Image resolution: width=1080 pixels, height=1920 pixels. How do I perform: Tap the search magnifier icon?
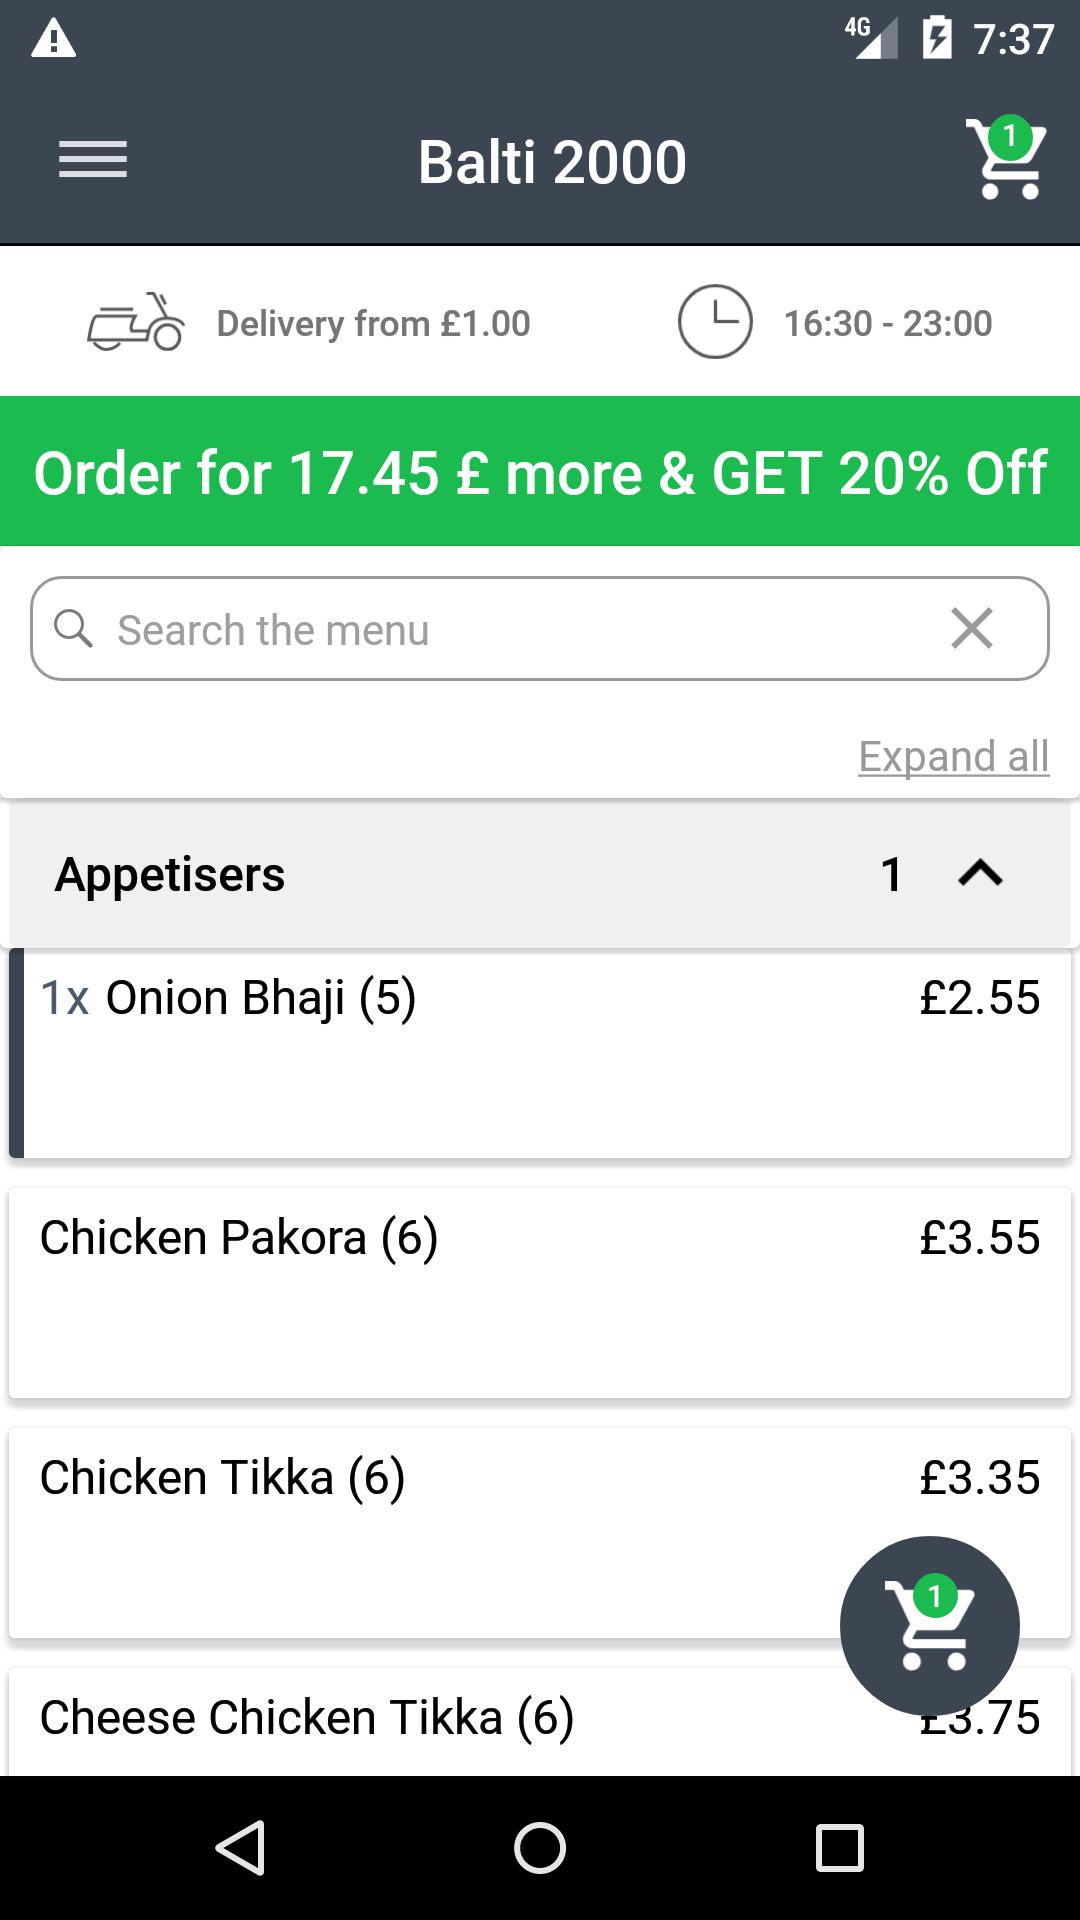click(x=73, y=629)
